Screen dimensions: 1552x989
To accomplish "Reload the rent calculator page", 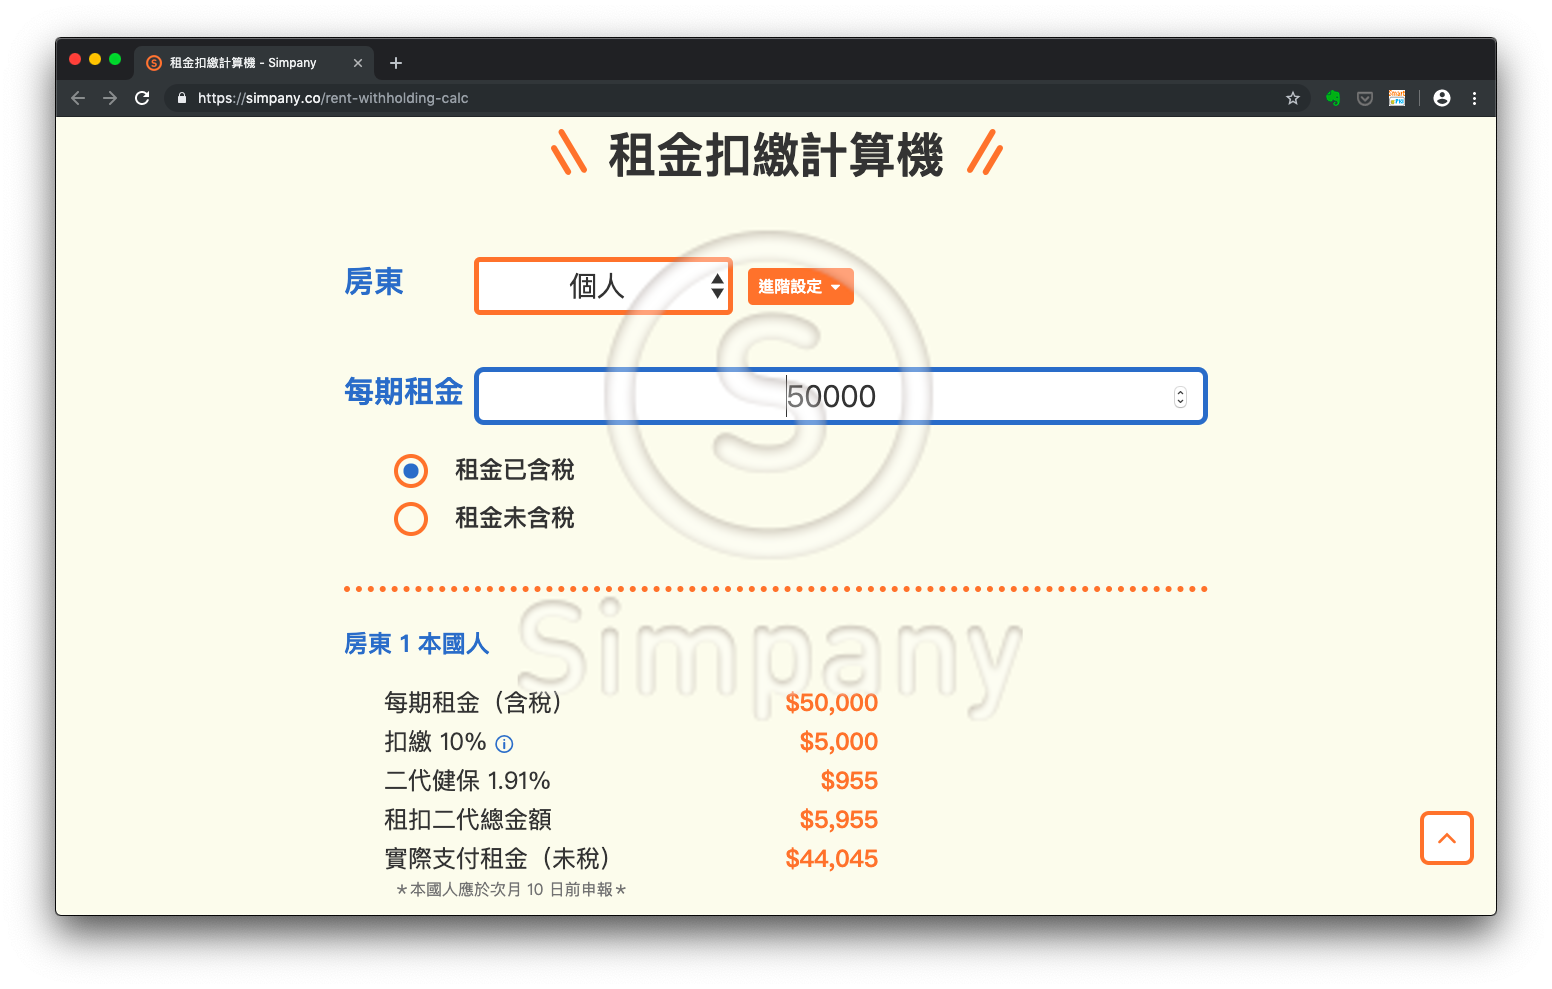I will (x=142, y=98).
